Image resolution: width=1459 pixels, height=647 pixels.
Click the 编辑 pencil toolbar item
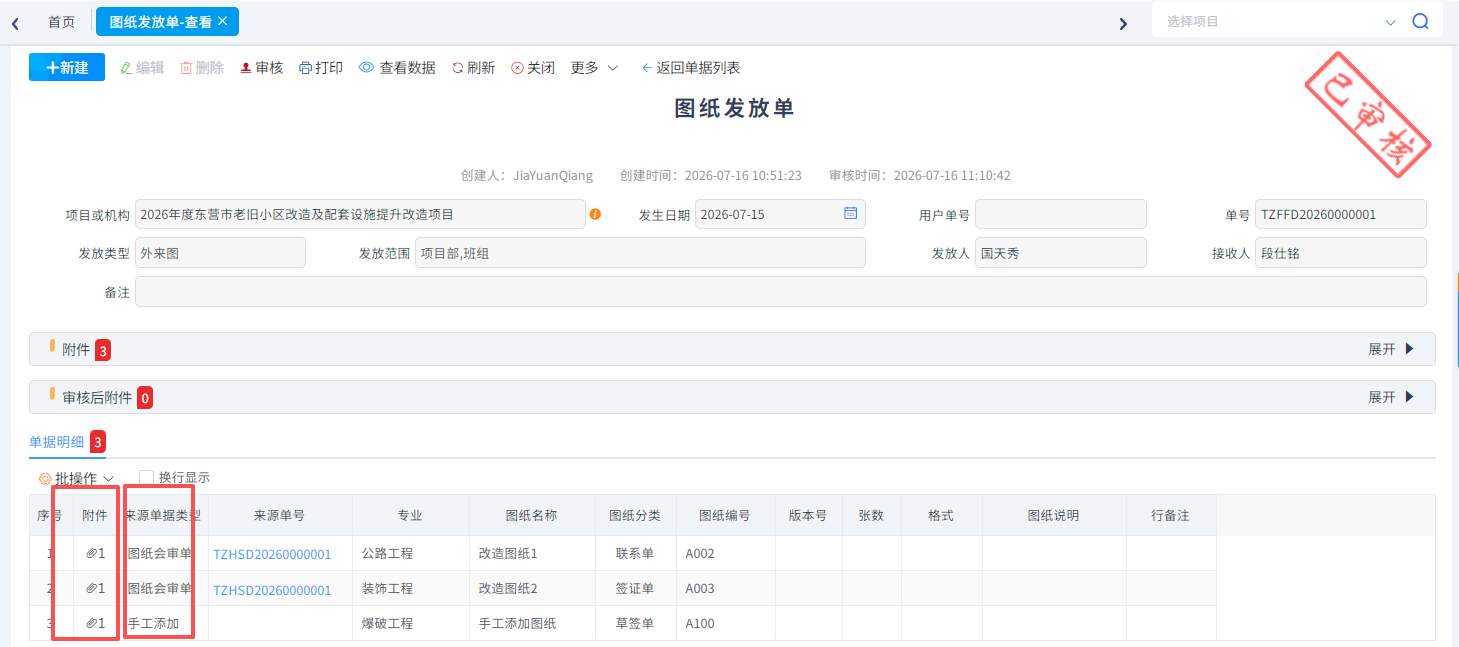[x=141, y=68]
